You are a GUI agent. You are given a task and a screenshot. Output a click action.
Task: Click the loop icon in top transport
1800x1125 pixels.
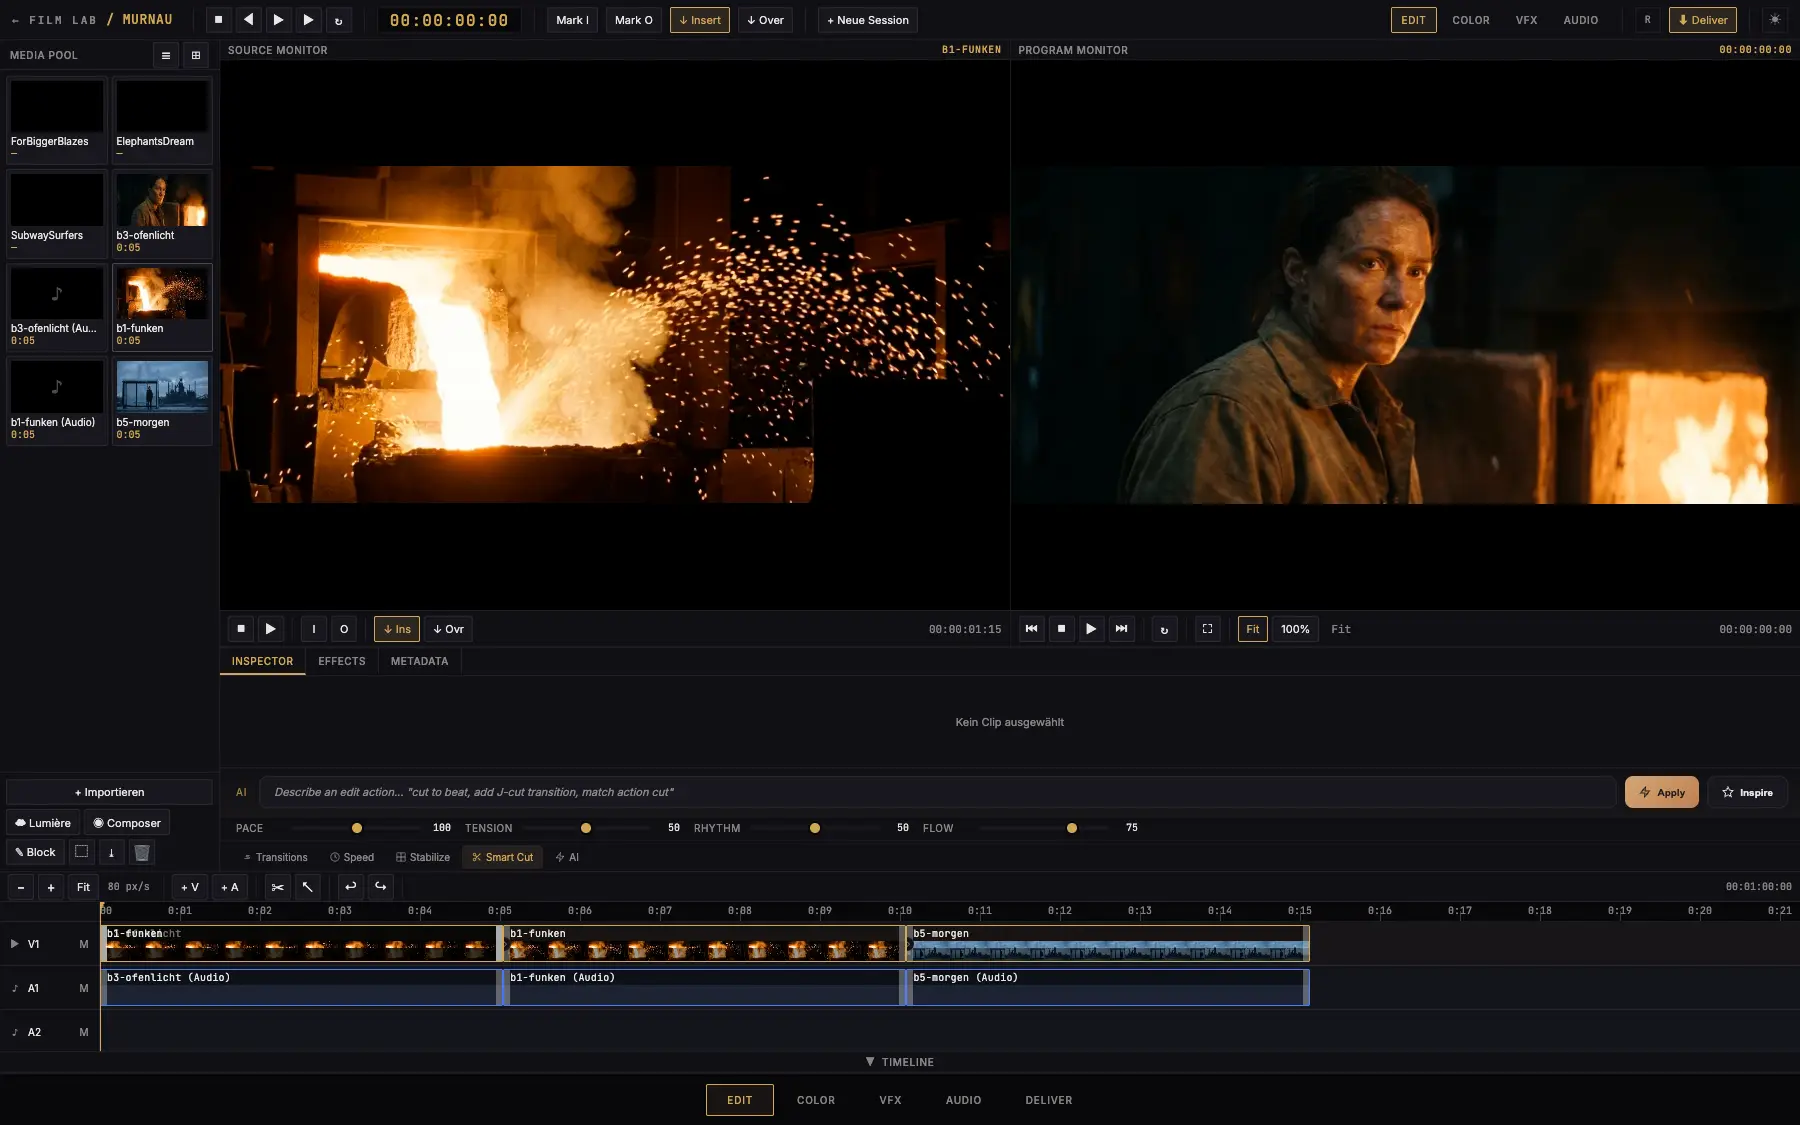(338, 20)
